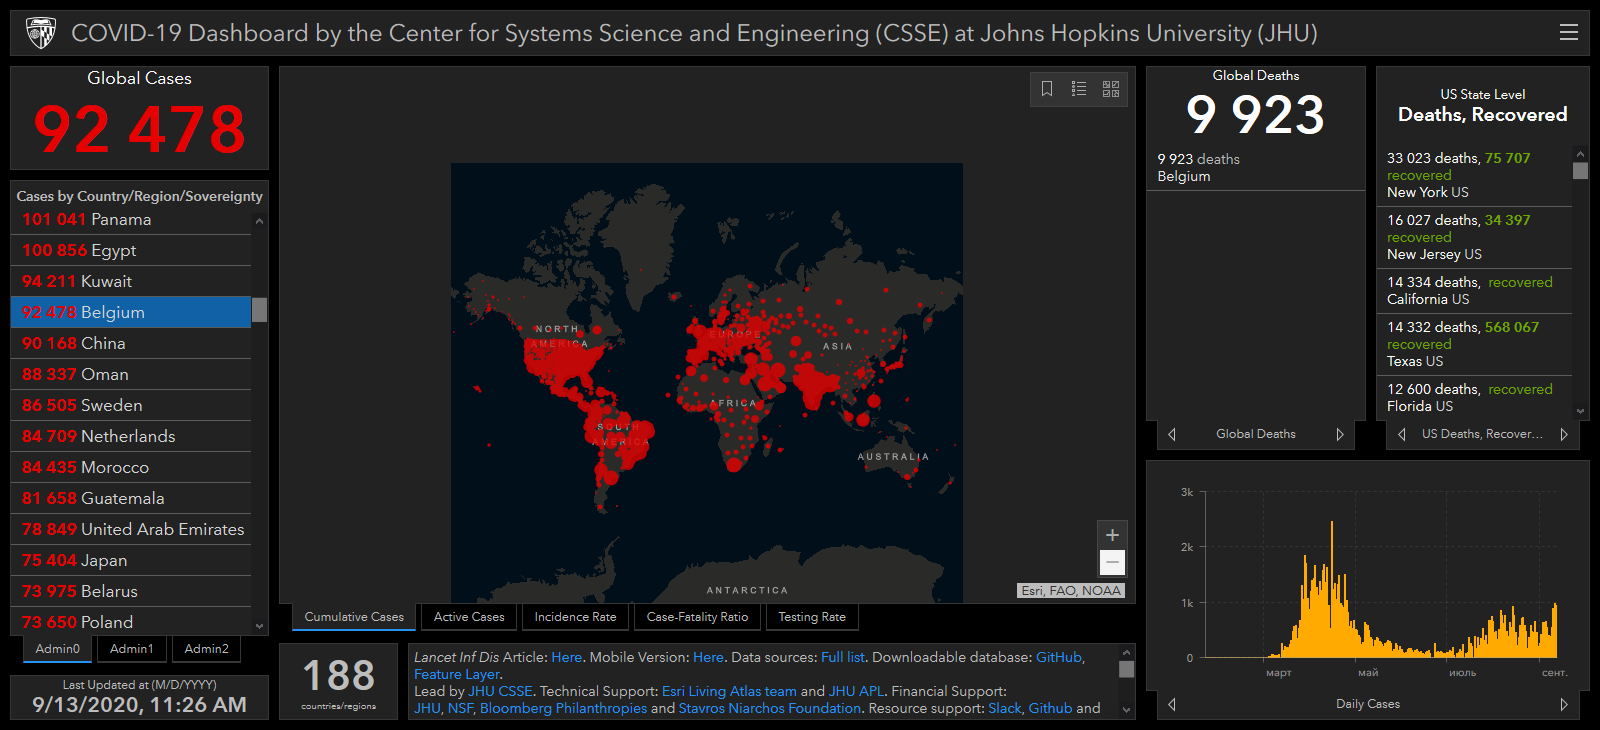Go to previous Global Deaths panel

(x=1172, y=434)
